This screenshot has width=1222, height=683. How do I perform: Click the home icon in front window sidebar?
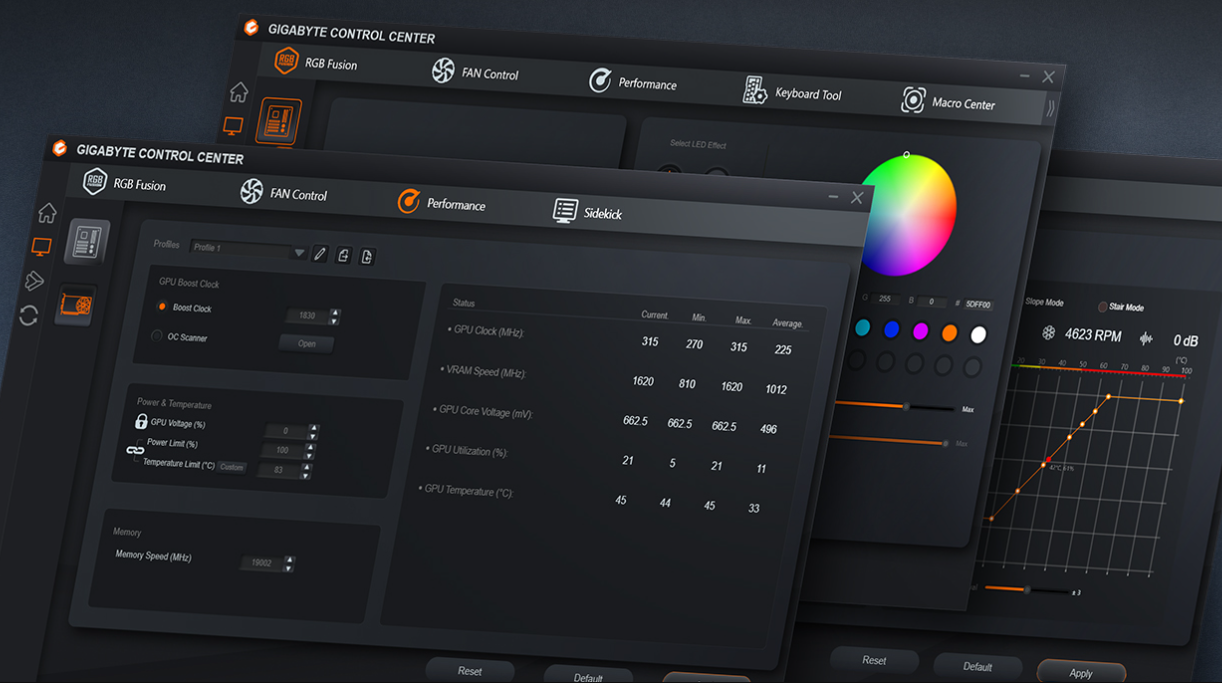[x=47, y=213]
